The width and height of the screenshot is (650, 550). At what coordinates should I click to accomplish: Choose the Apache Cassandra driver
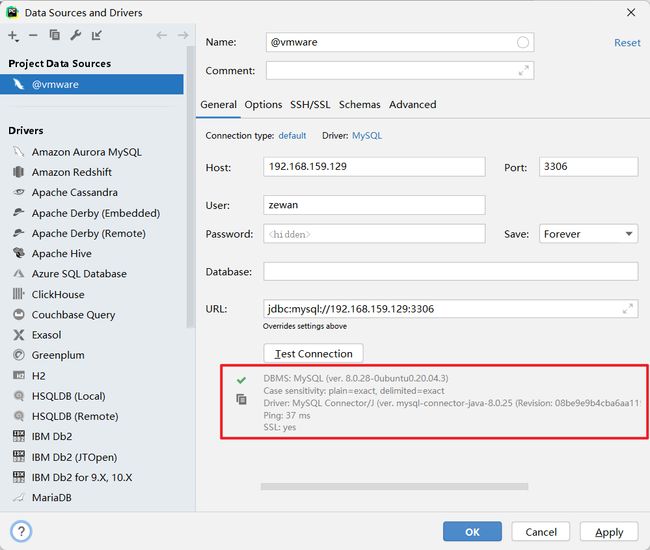point(75,192)
